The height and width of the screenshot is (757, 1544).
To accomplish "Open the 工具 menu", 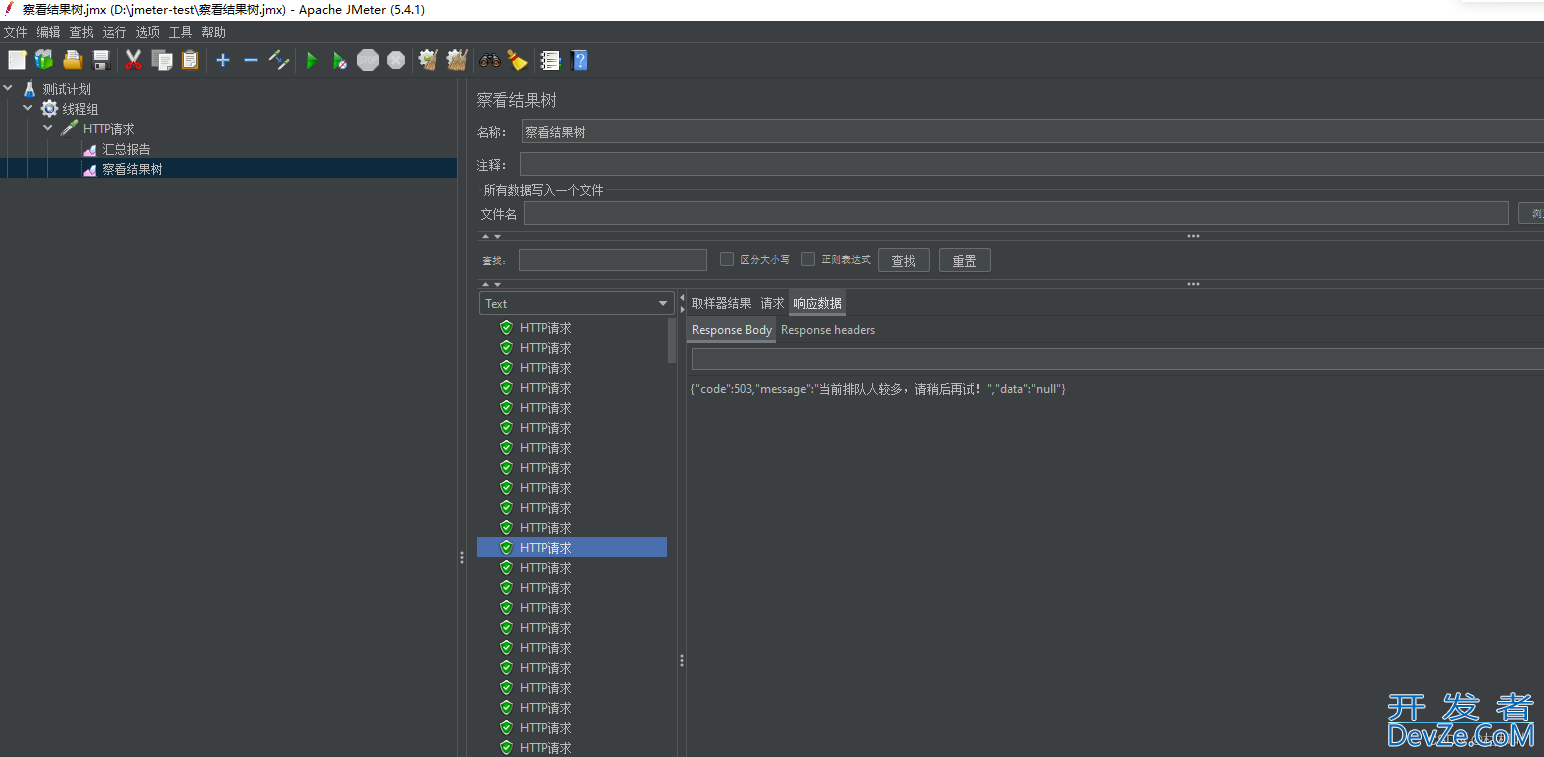I will [x=180, y=32].
